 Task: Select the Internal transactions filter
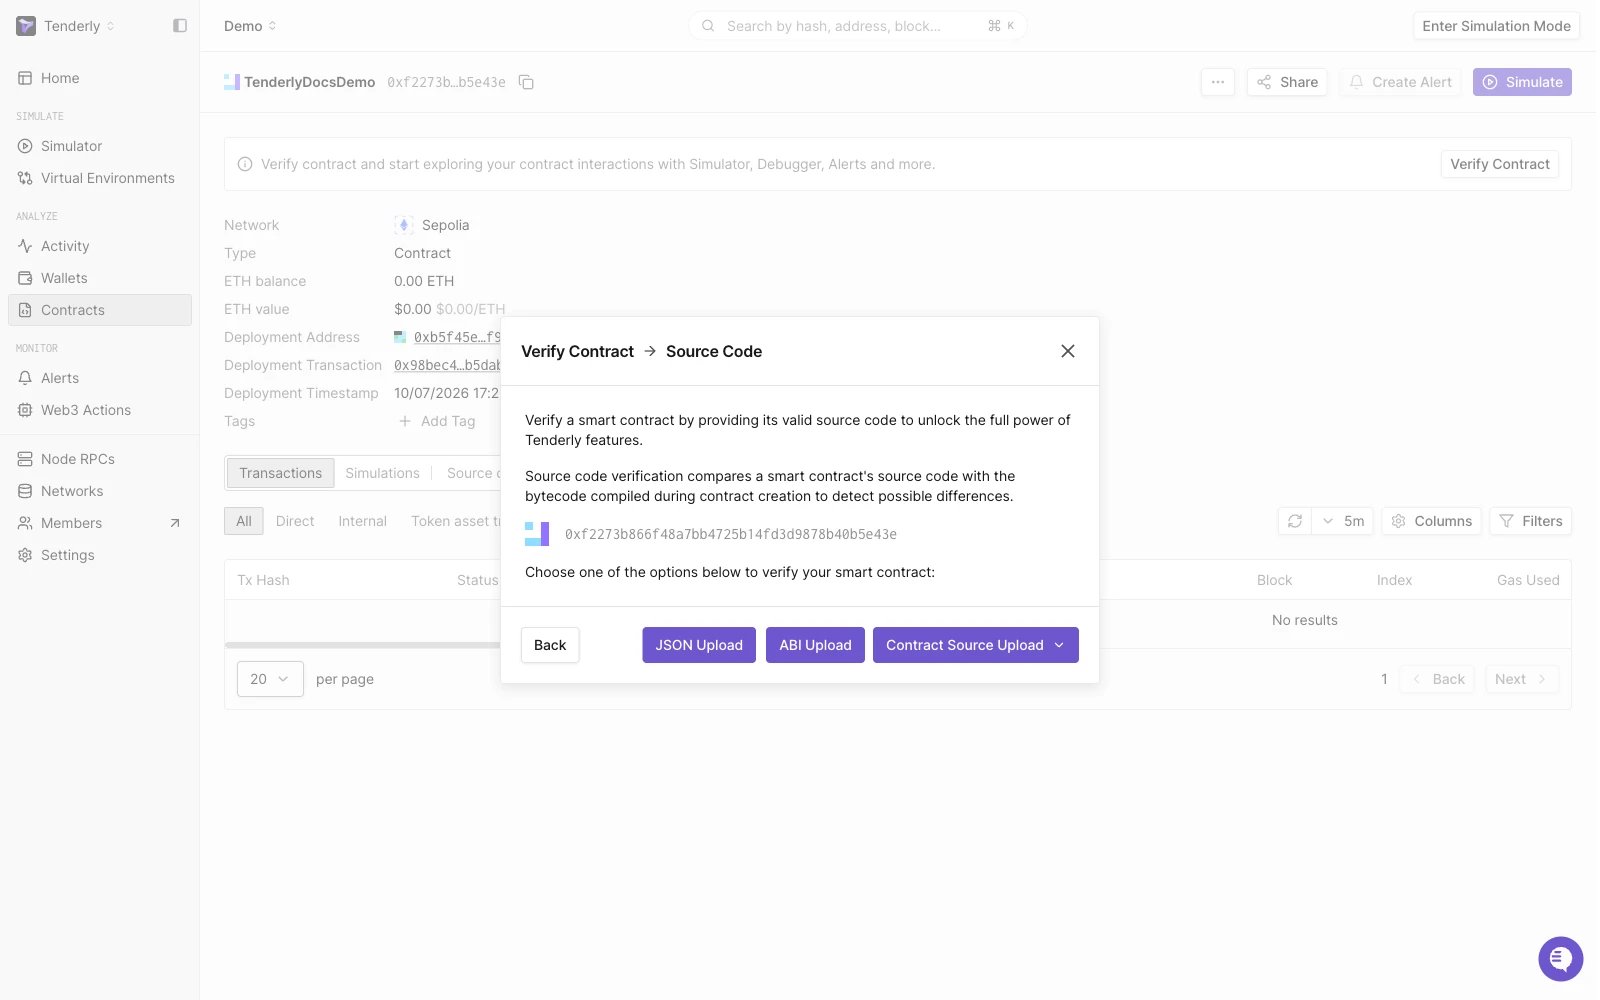click(362, 521)
